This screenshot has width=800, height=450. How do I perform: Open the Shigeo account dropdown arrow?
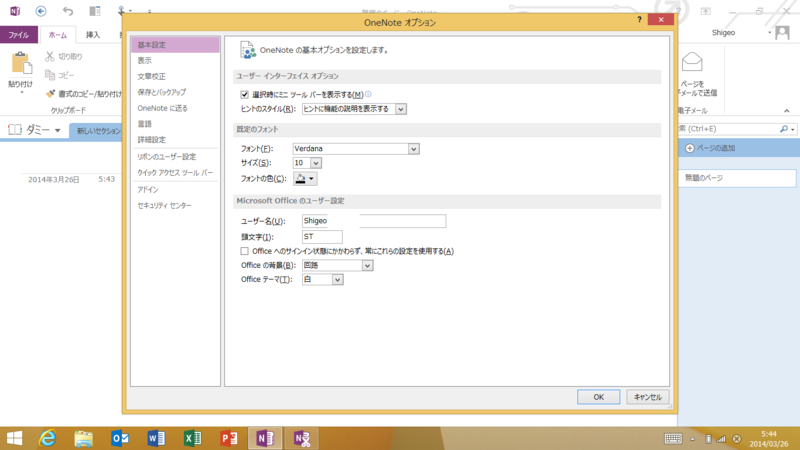click(769, 33)
